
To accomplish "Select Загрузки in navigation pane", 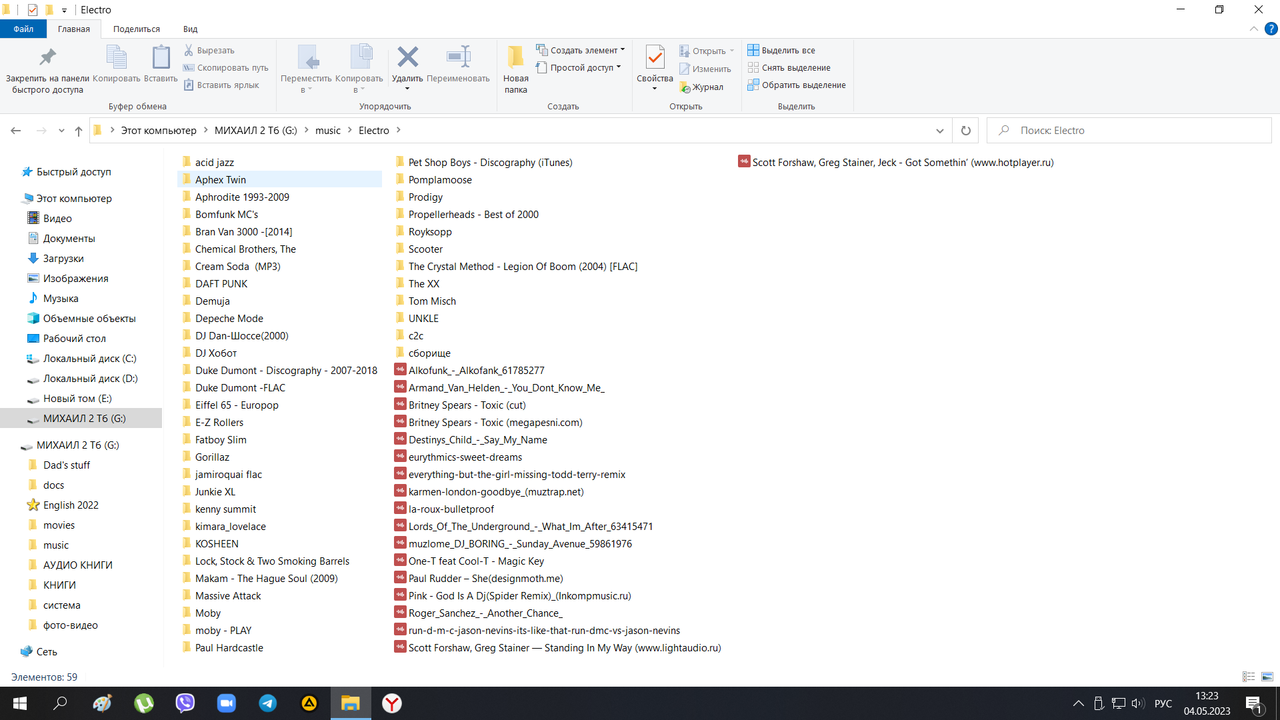I will [62, 258].
